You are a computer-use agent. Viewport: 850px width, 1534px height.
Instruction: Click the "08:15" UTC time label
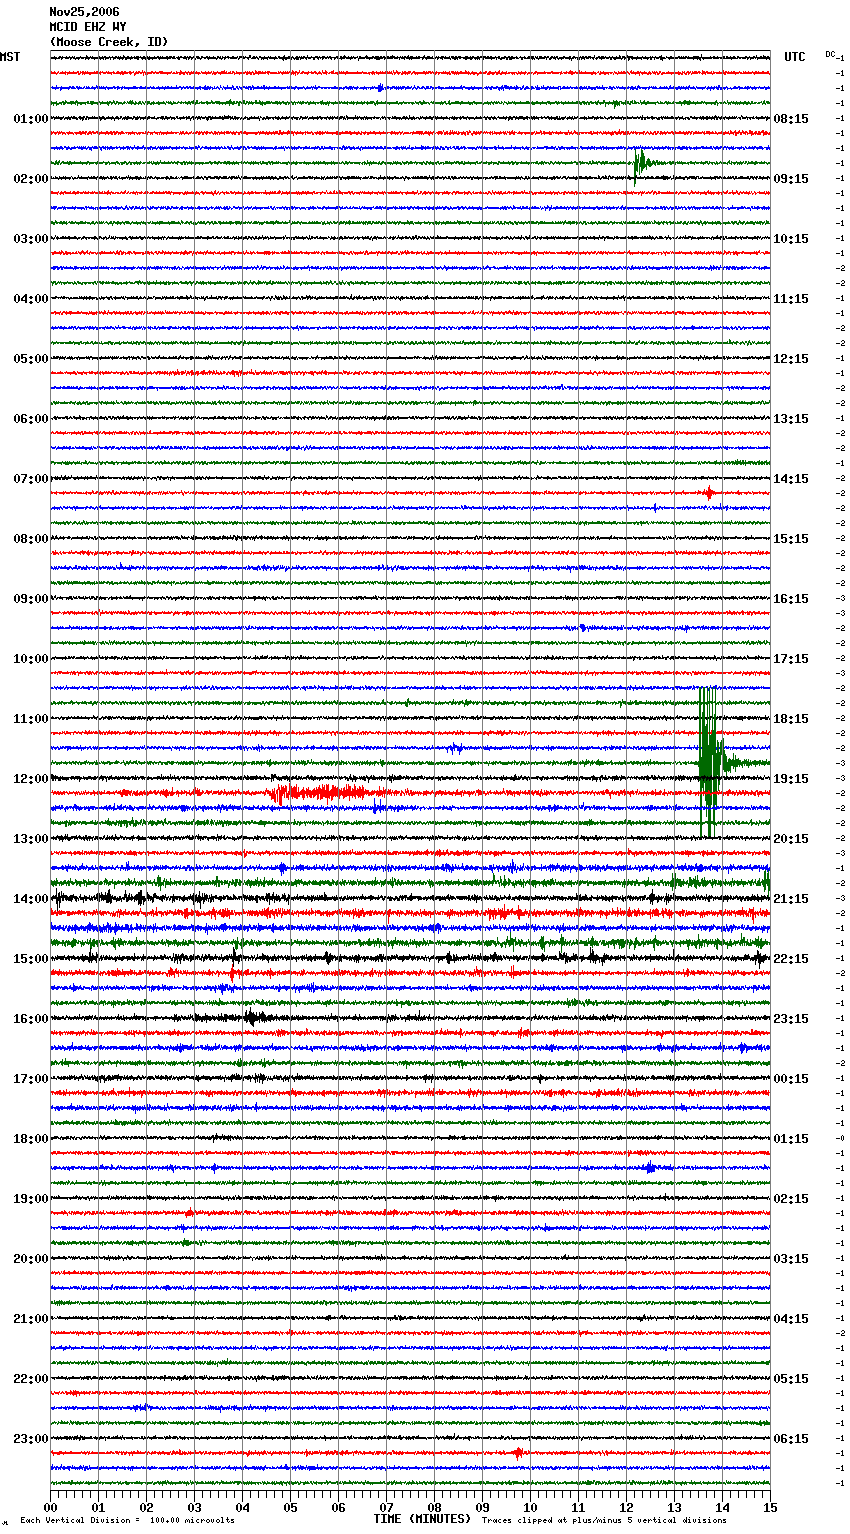[x=791, y=119]
